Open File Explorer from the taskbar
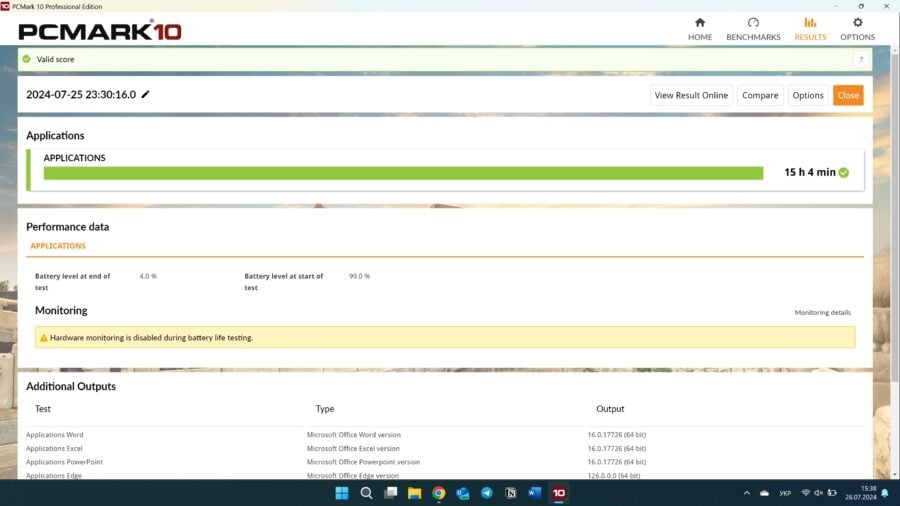 point(414,493)
